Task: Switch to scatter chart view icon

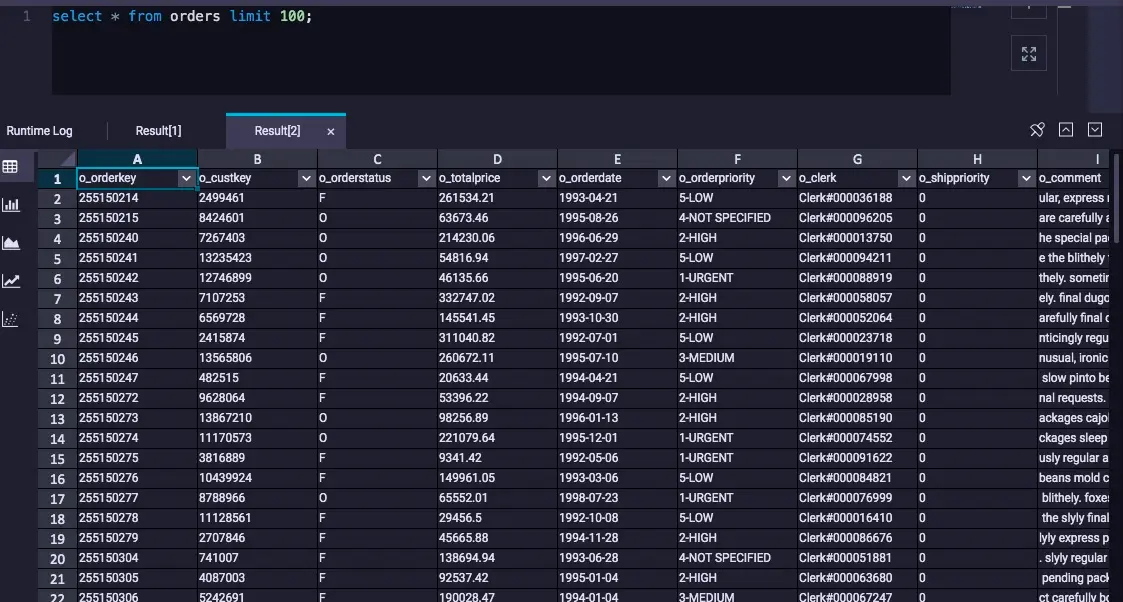Action: pos(11,319)
